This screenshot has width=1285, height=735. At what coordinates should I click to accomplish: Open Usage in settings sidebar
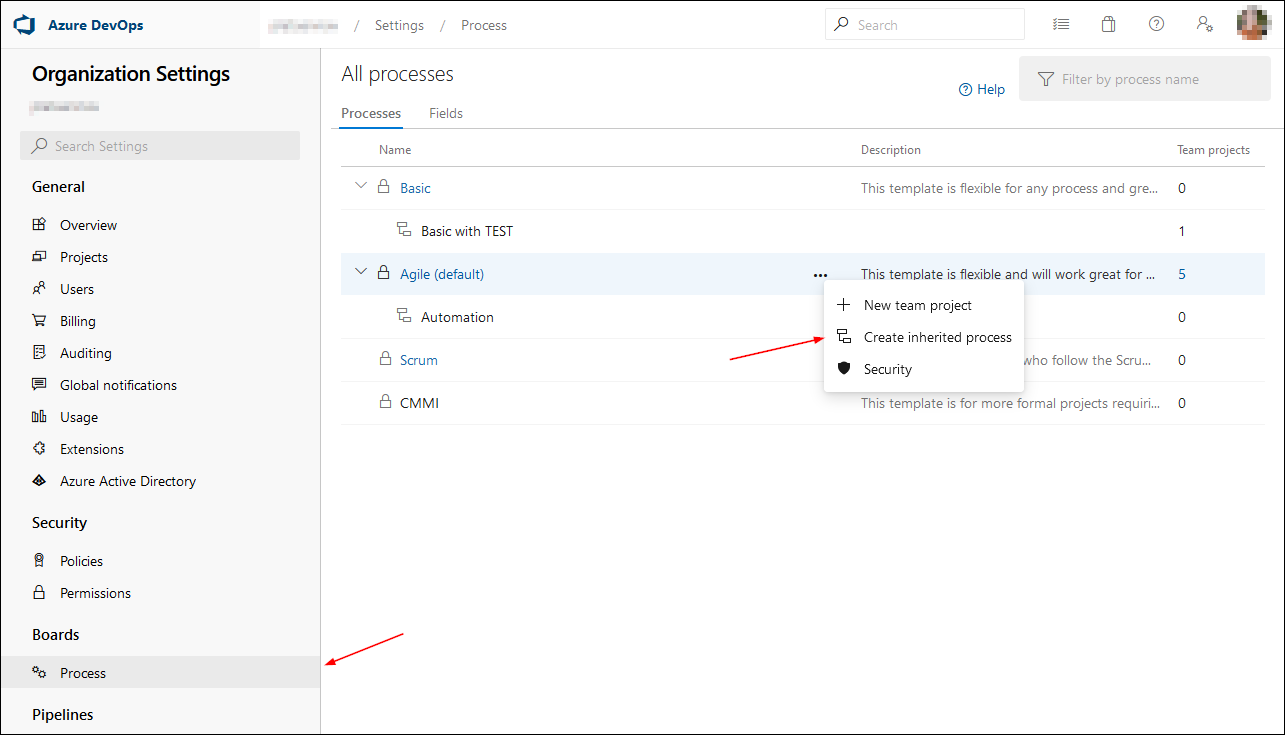pyautogui.click(x=79, y=417)
